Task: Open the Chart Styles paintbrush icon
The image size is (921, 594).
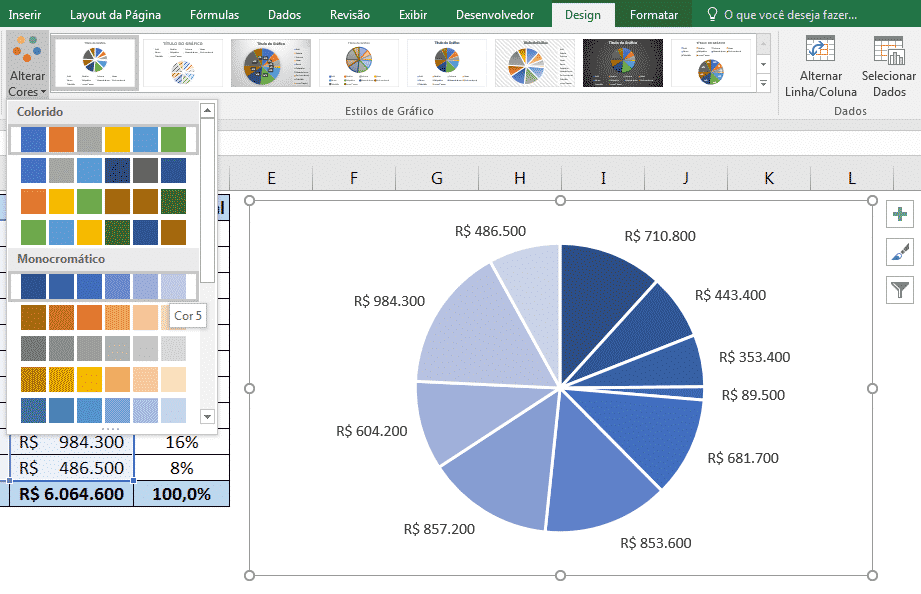Action: [x=899, y=252]
